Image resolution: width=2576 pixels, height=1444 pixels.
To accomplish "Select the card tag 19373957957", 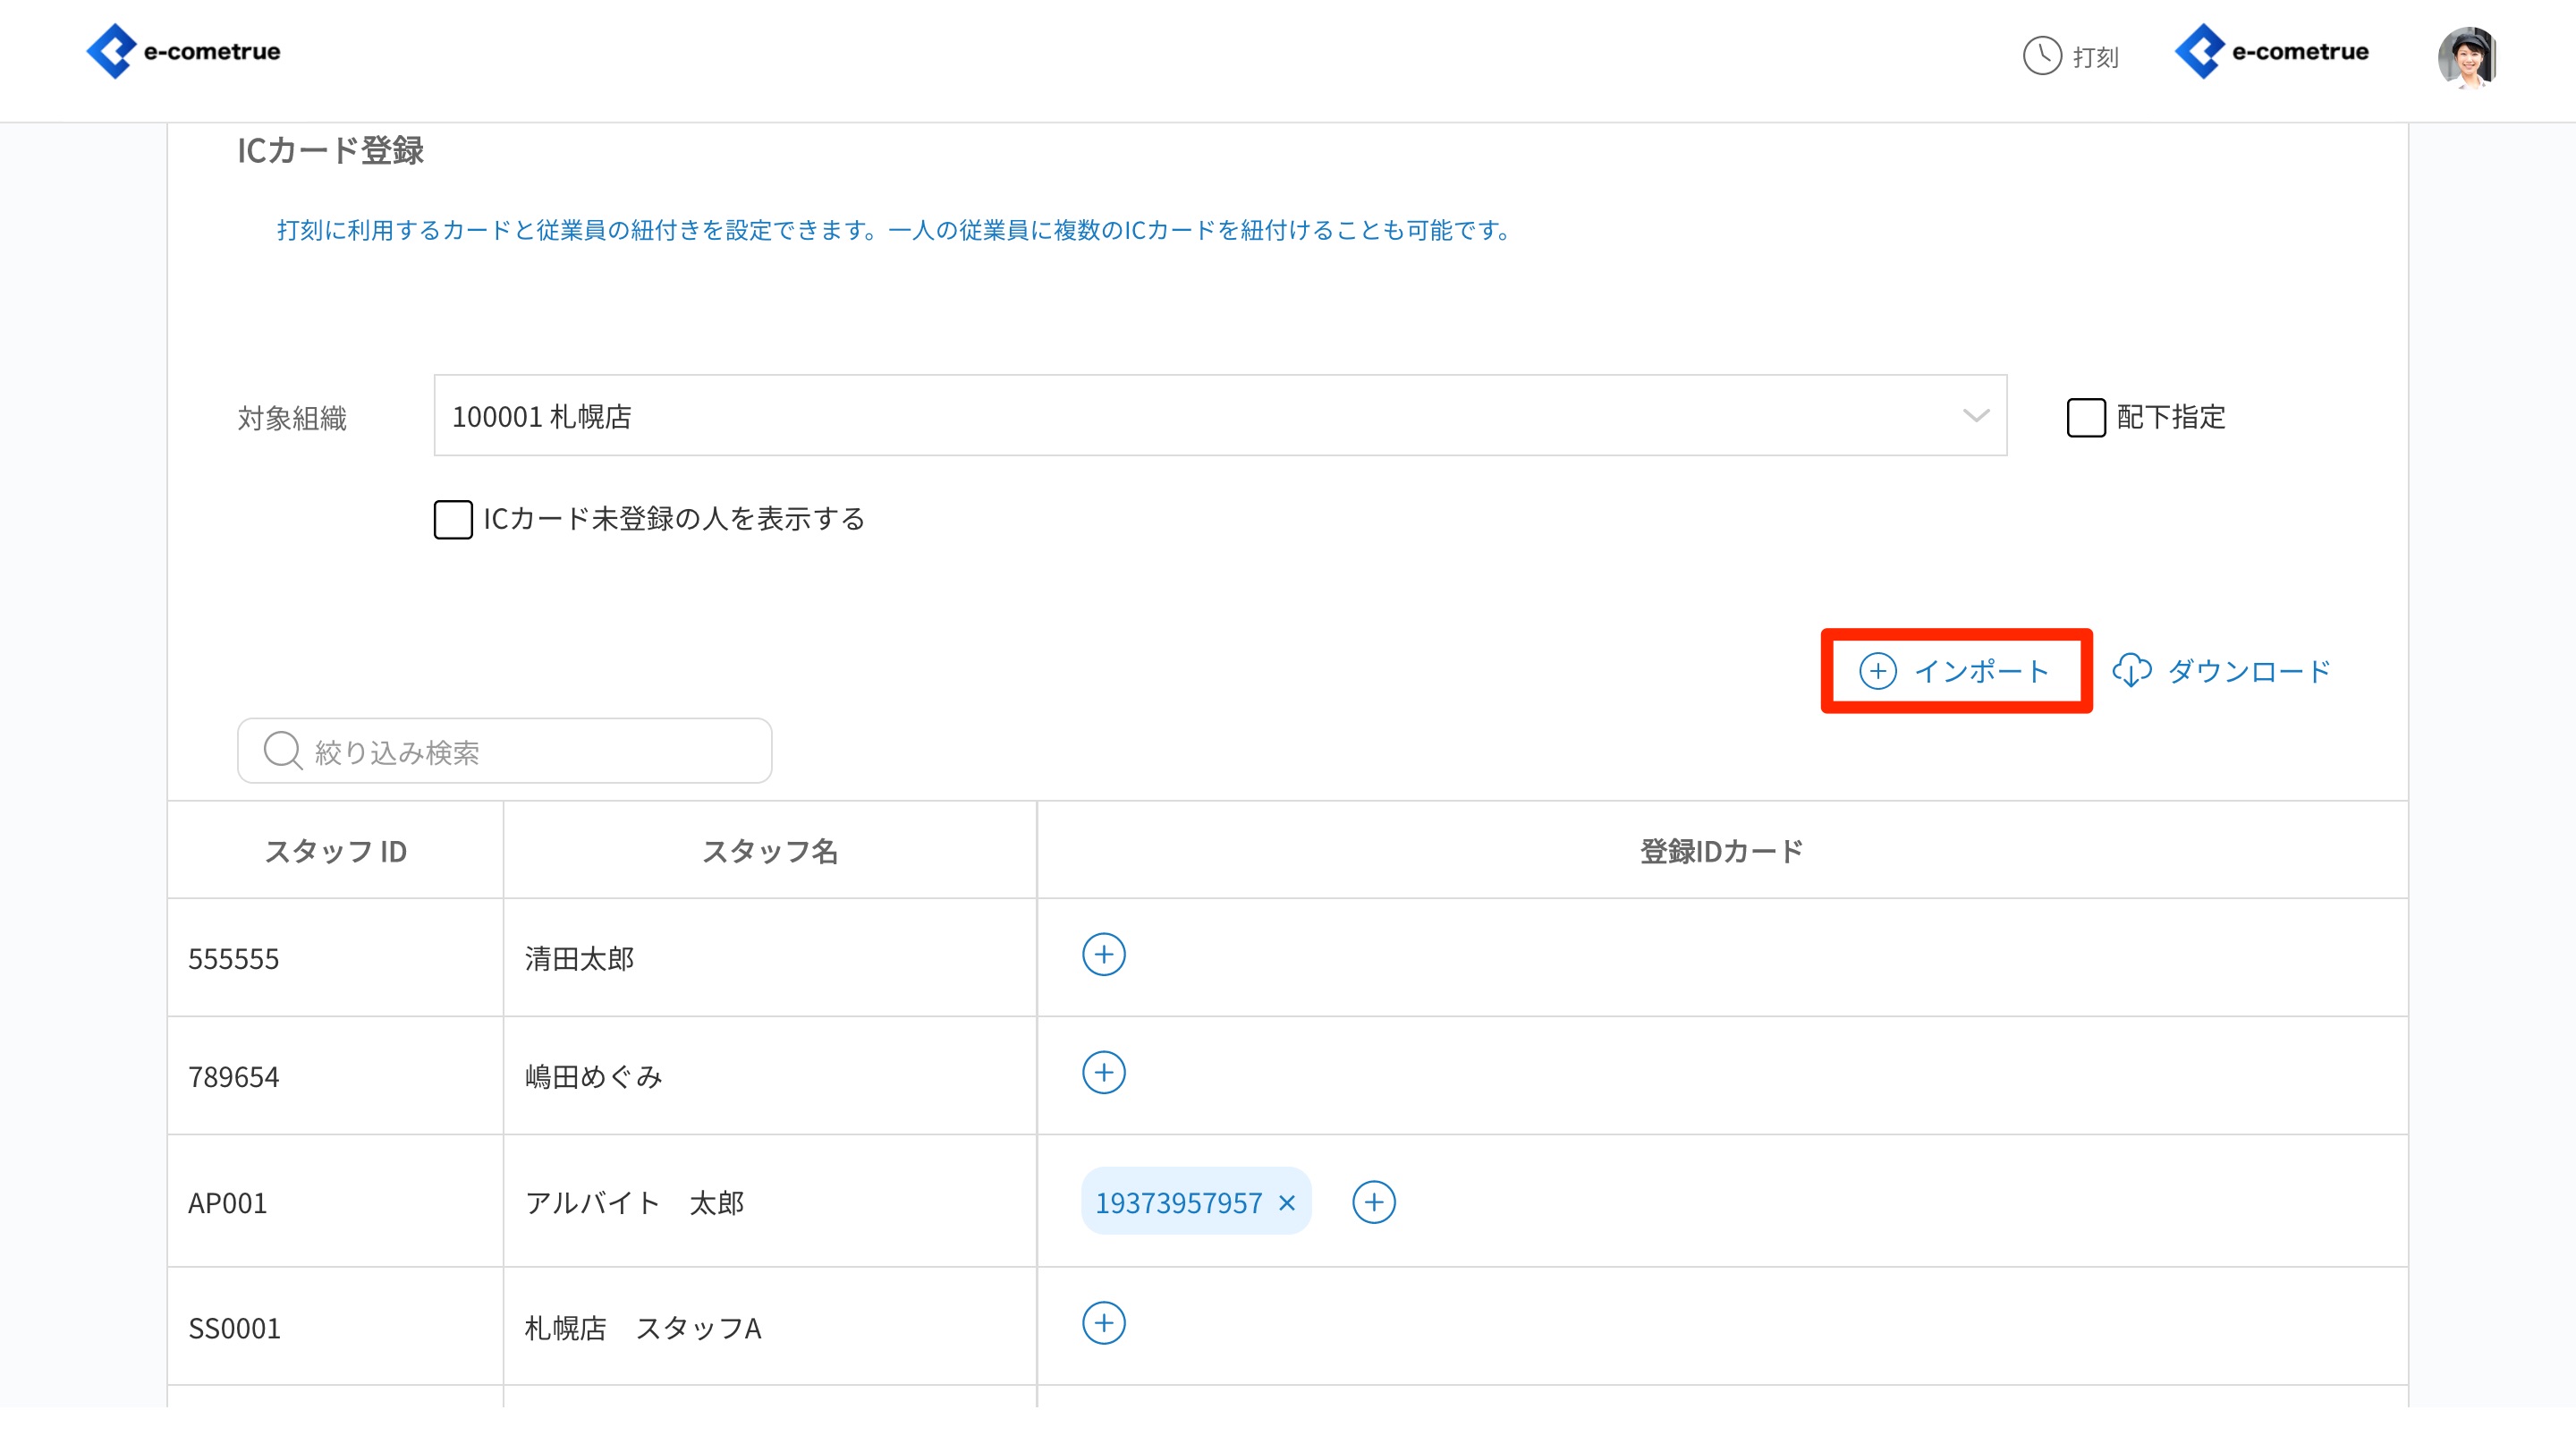I will (1178, 1203).
